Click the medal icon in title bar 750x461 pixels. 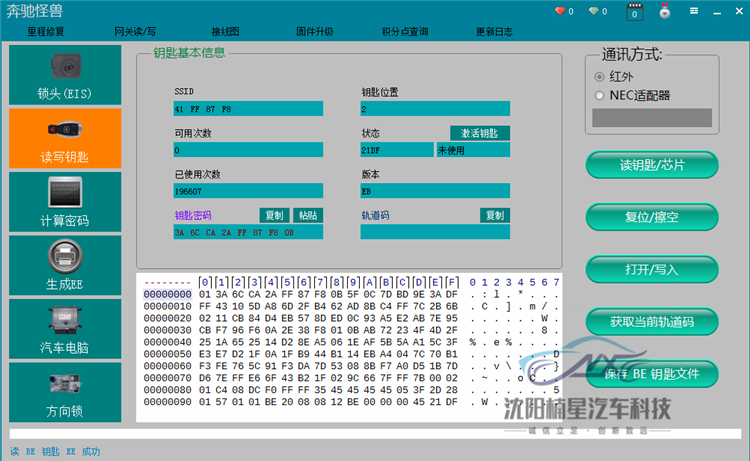tap(664, 12)
